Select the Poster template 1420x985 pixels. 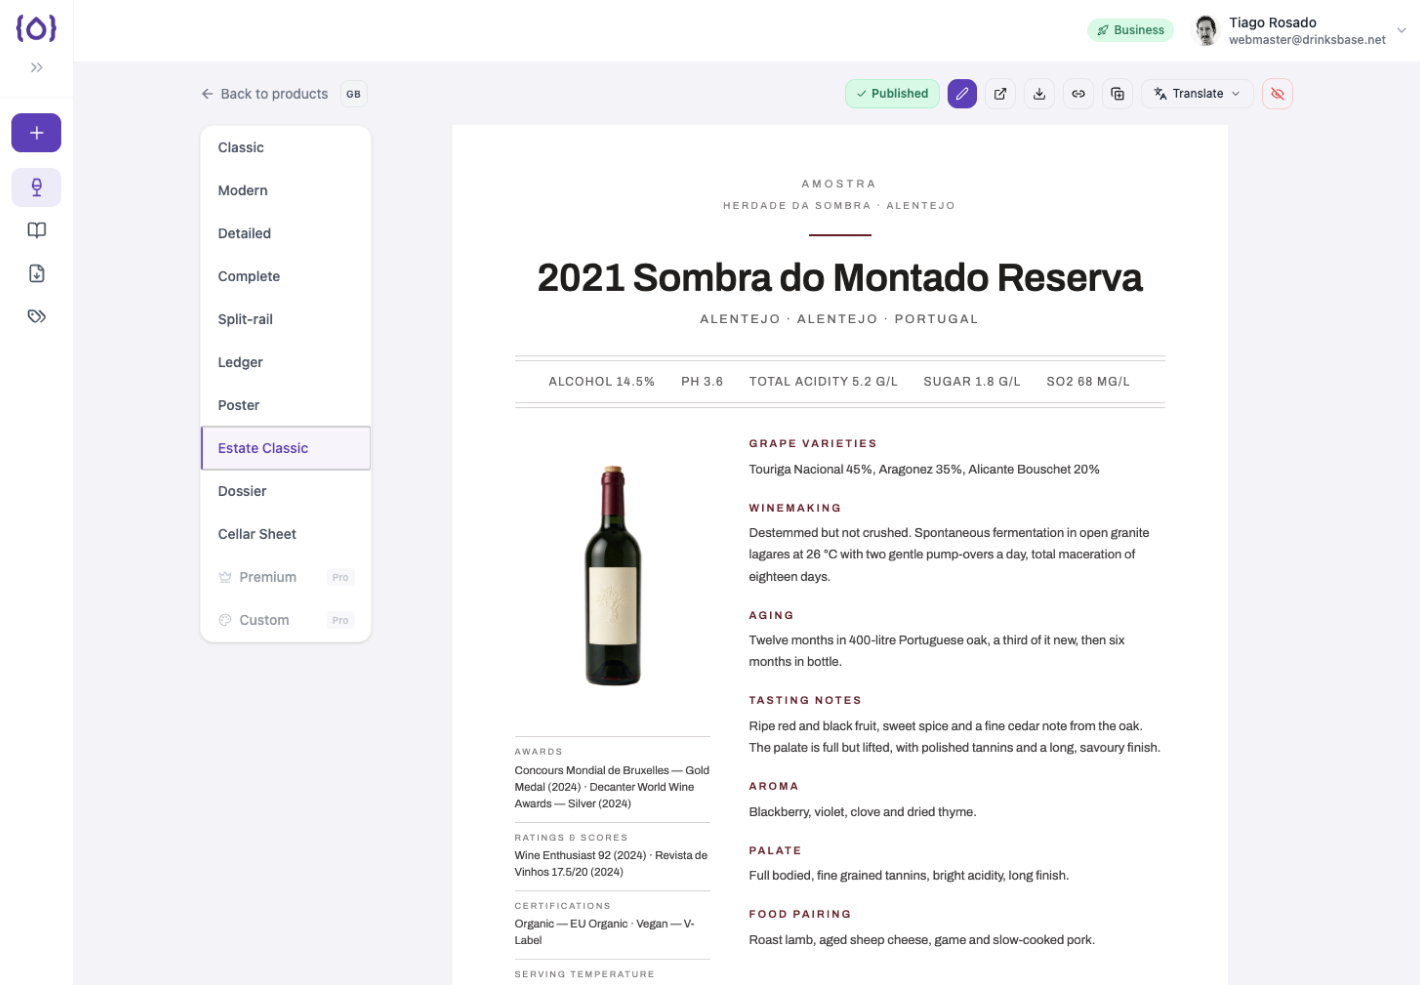[286, 405]
